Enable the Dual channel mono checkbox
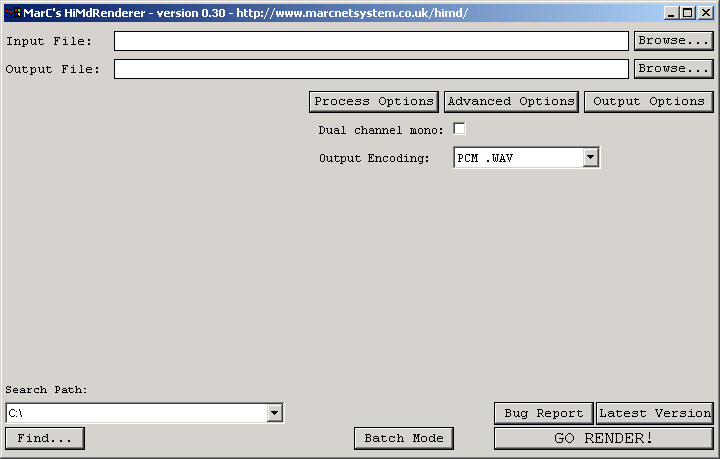 coord(459,129)
